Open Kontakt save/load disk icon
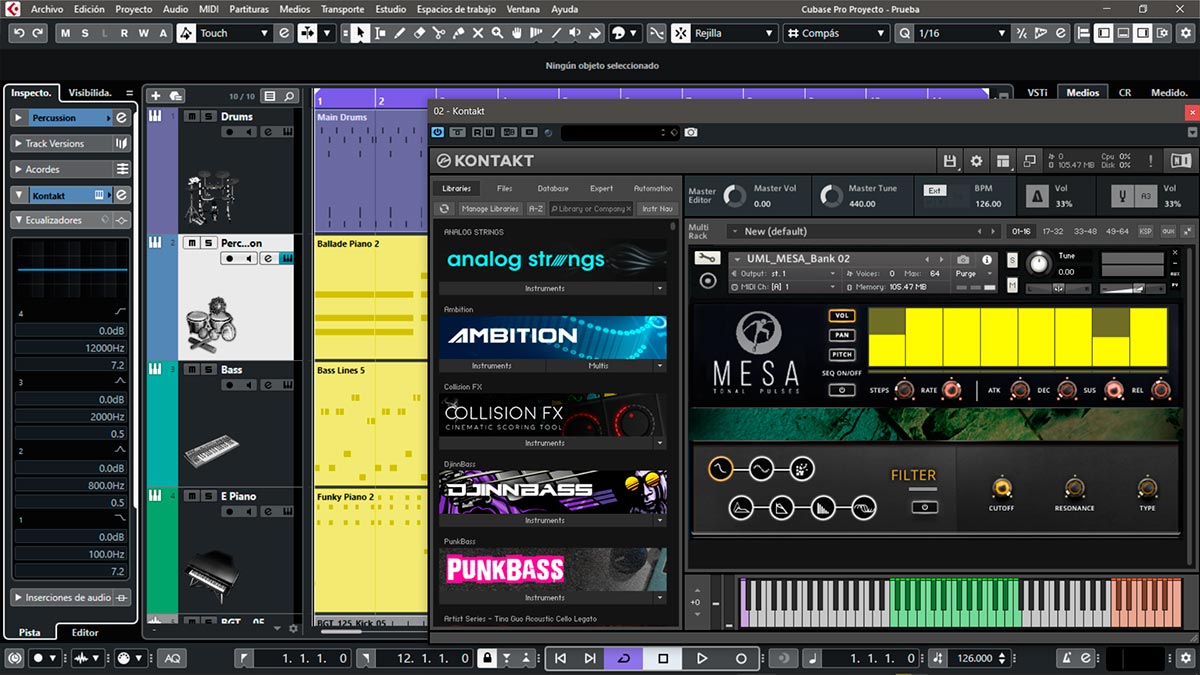This screenshot has height=675, width=1200. point(950,160)
